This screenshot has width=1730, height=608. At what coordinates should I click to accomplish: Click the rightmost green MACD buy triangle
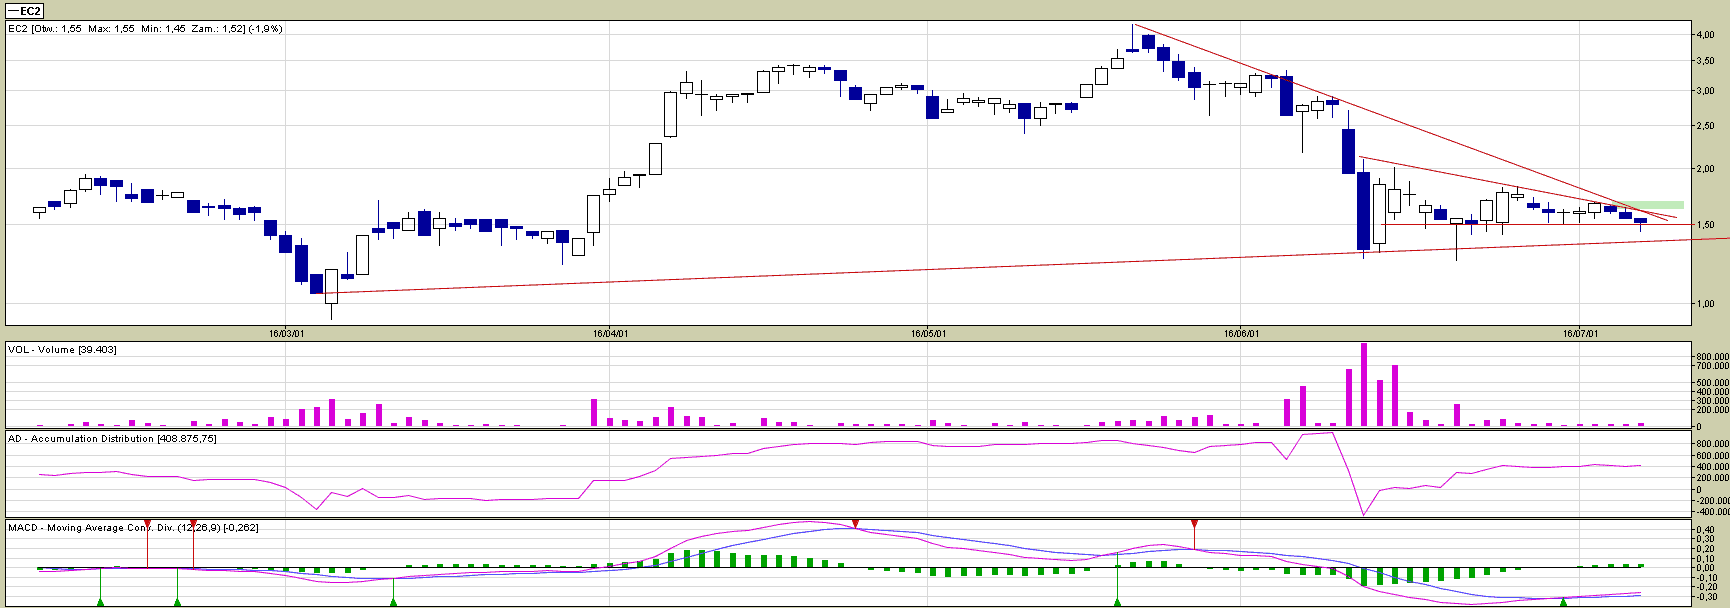click(x=1563, y=602)
